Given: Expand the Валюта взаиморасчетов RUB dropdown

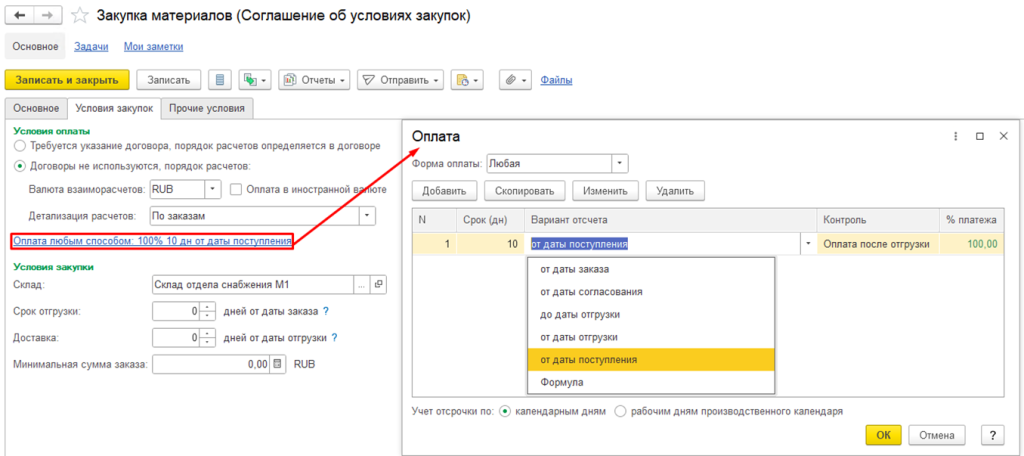Looking at the screenshot, I should [213, 189].
